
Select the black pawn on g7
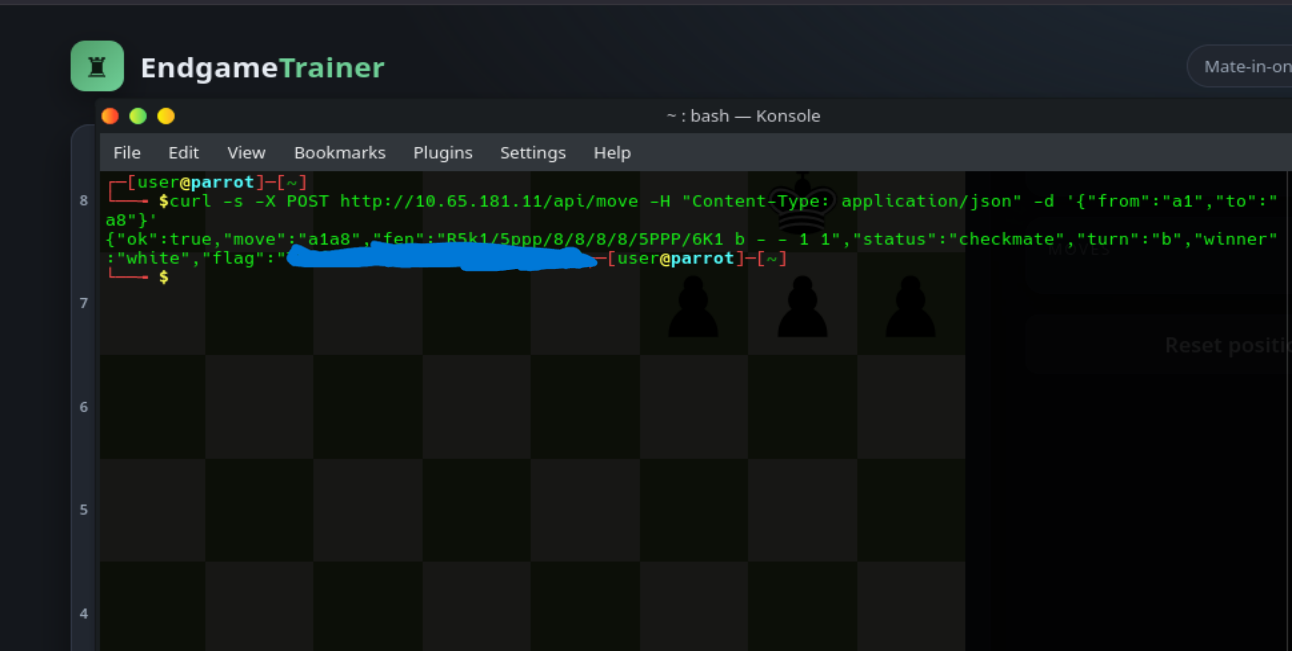(802, 306)
